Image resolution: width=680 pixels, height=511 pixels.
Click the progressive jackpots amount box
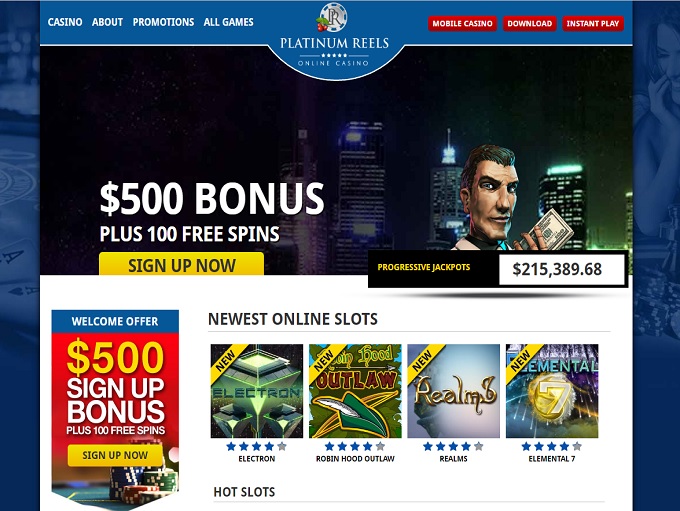point(562,269)
